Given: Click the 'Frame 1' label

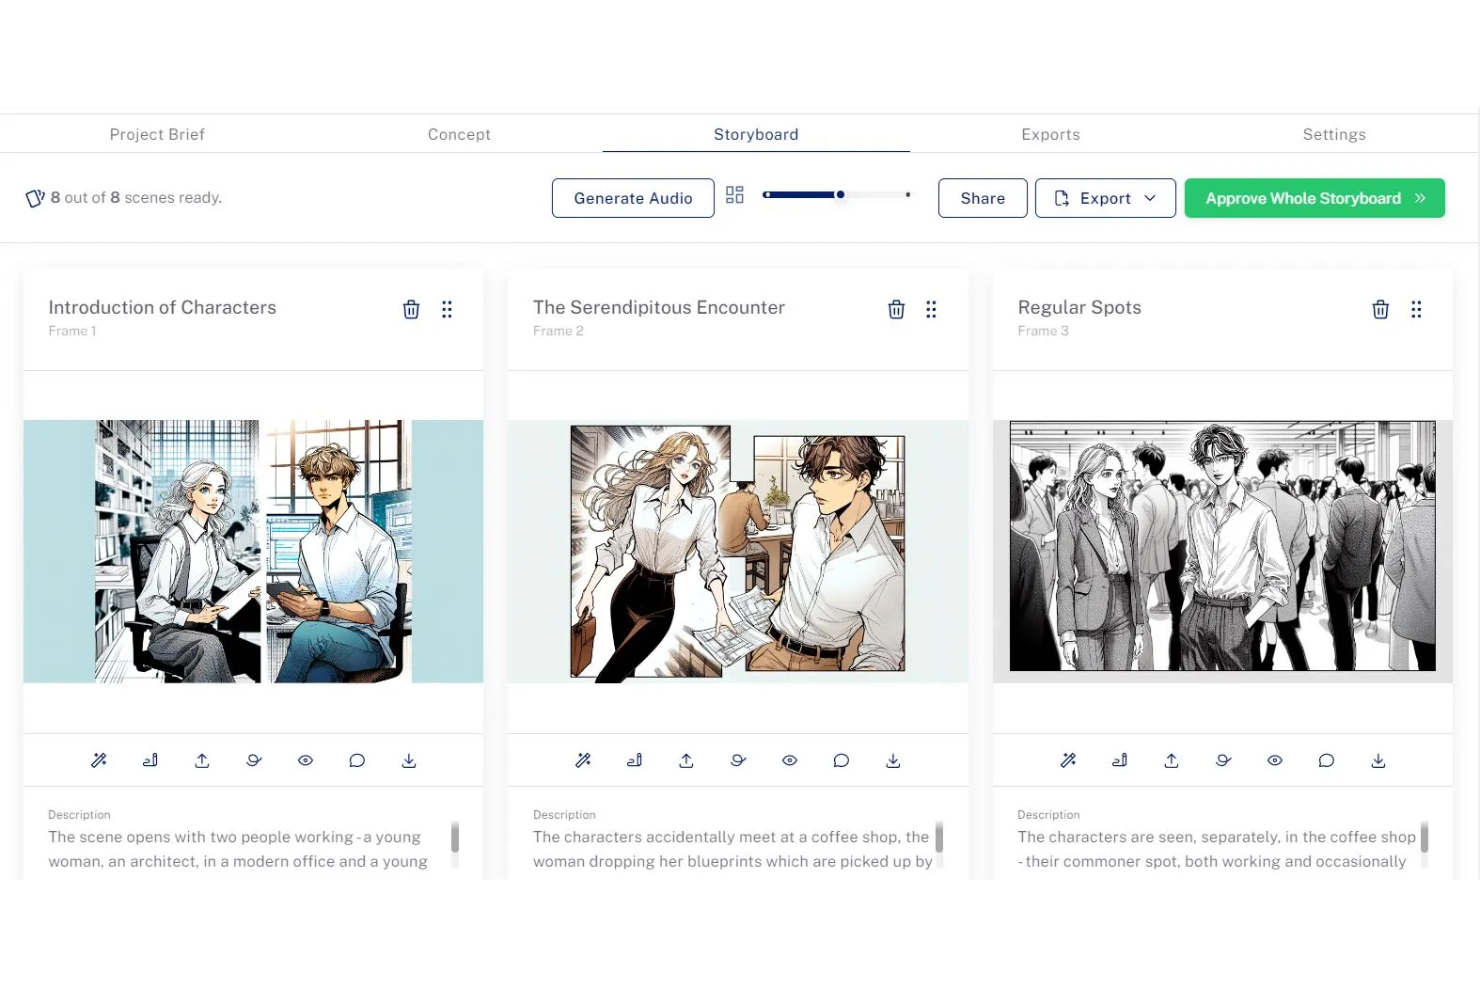Looking at the screenshot, I should [72, 331].
